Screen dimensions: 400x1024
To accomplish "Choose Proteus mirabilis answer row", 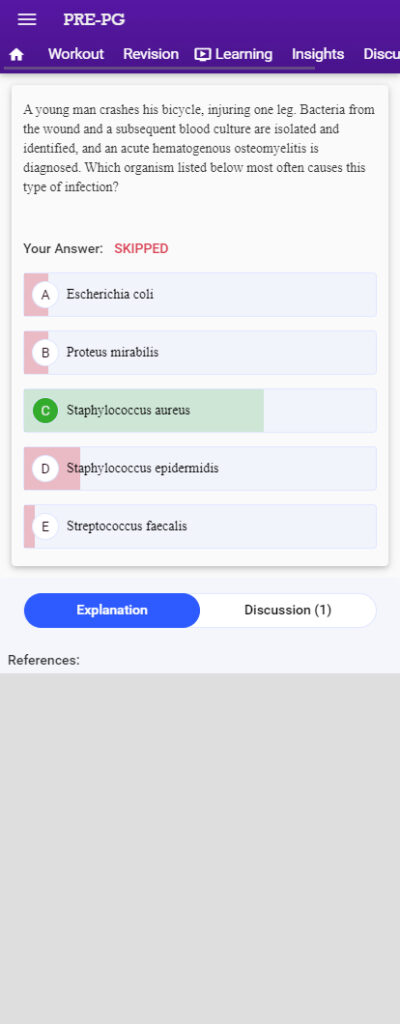I will pyautogui.click(x=200, y=353).
